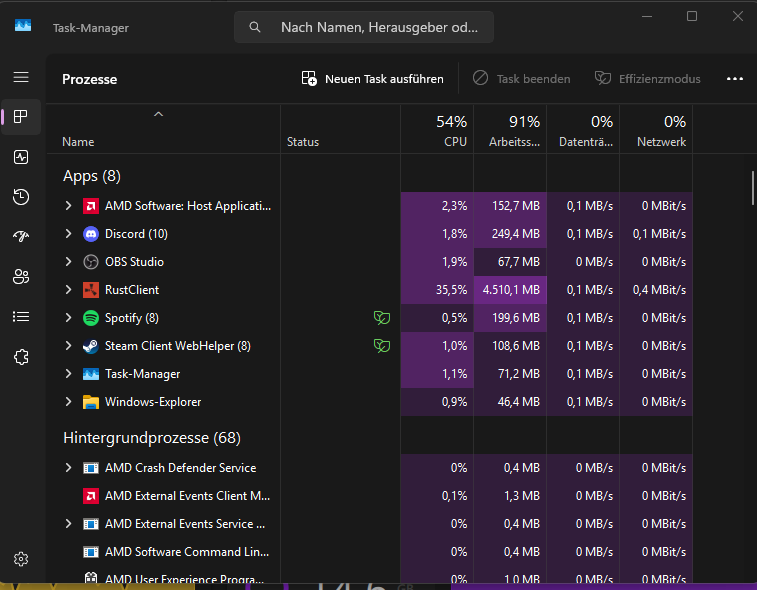Image resolution: width=757 pixels, height=590 pixels.
Task: Expand the Windows-Explorer row
Action: (68, 402)
